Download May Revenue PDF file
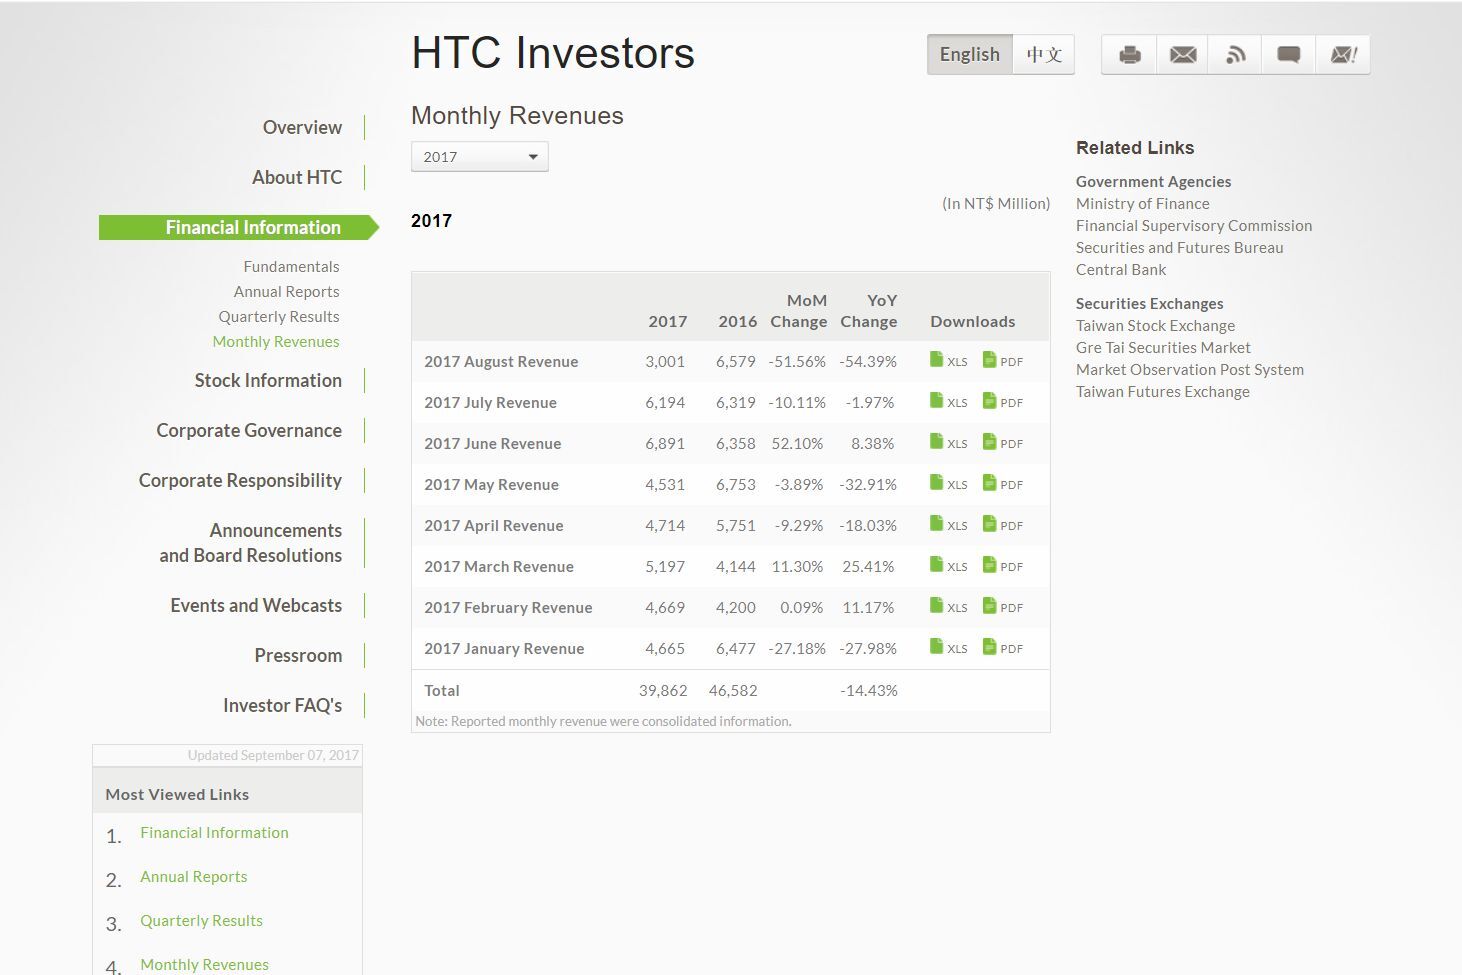The image size is (1462, 975). (x=1003, y=483)
